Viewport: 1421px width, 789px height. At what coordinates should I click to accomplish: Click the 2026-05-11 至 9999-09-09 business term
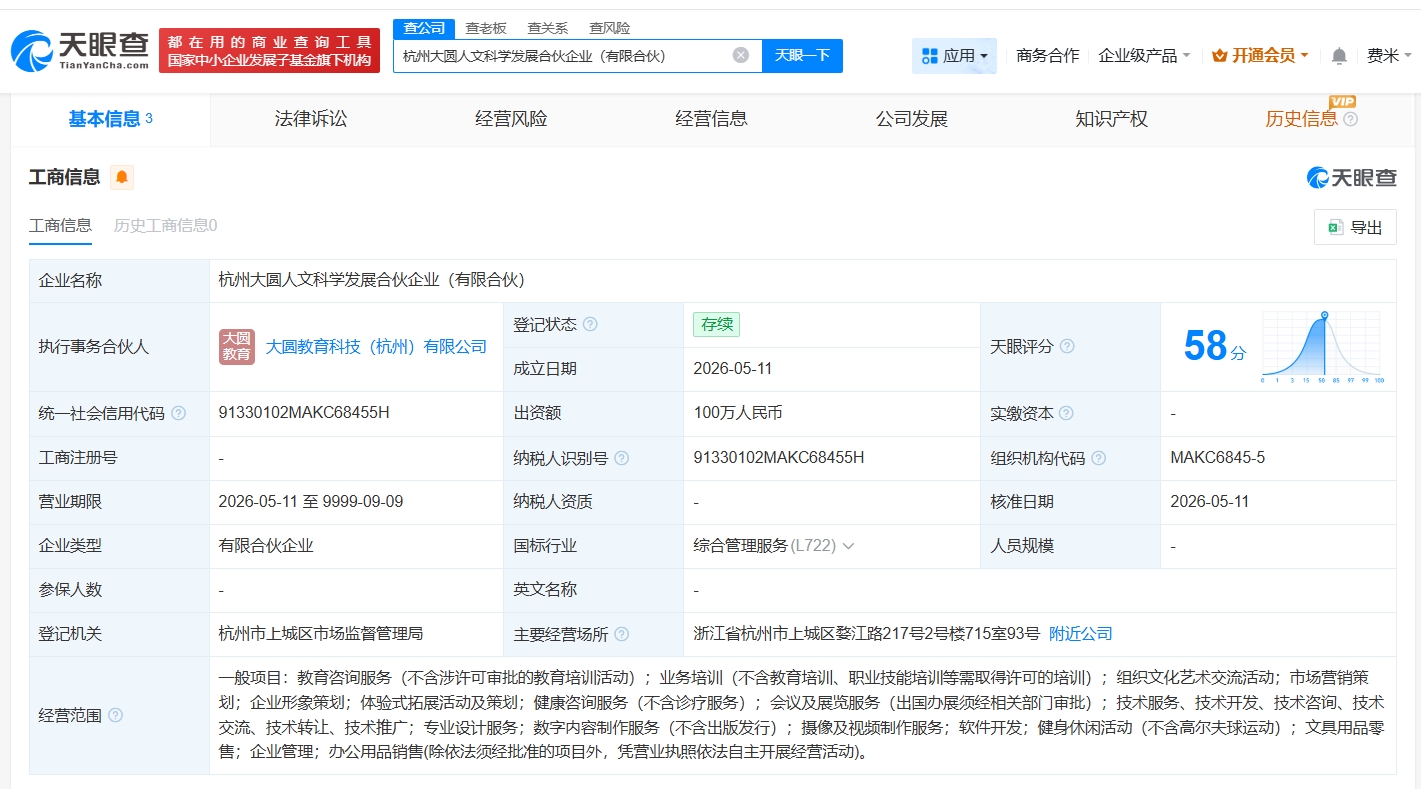click(x=311, y=502)
